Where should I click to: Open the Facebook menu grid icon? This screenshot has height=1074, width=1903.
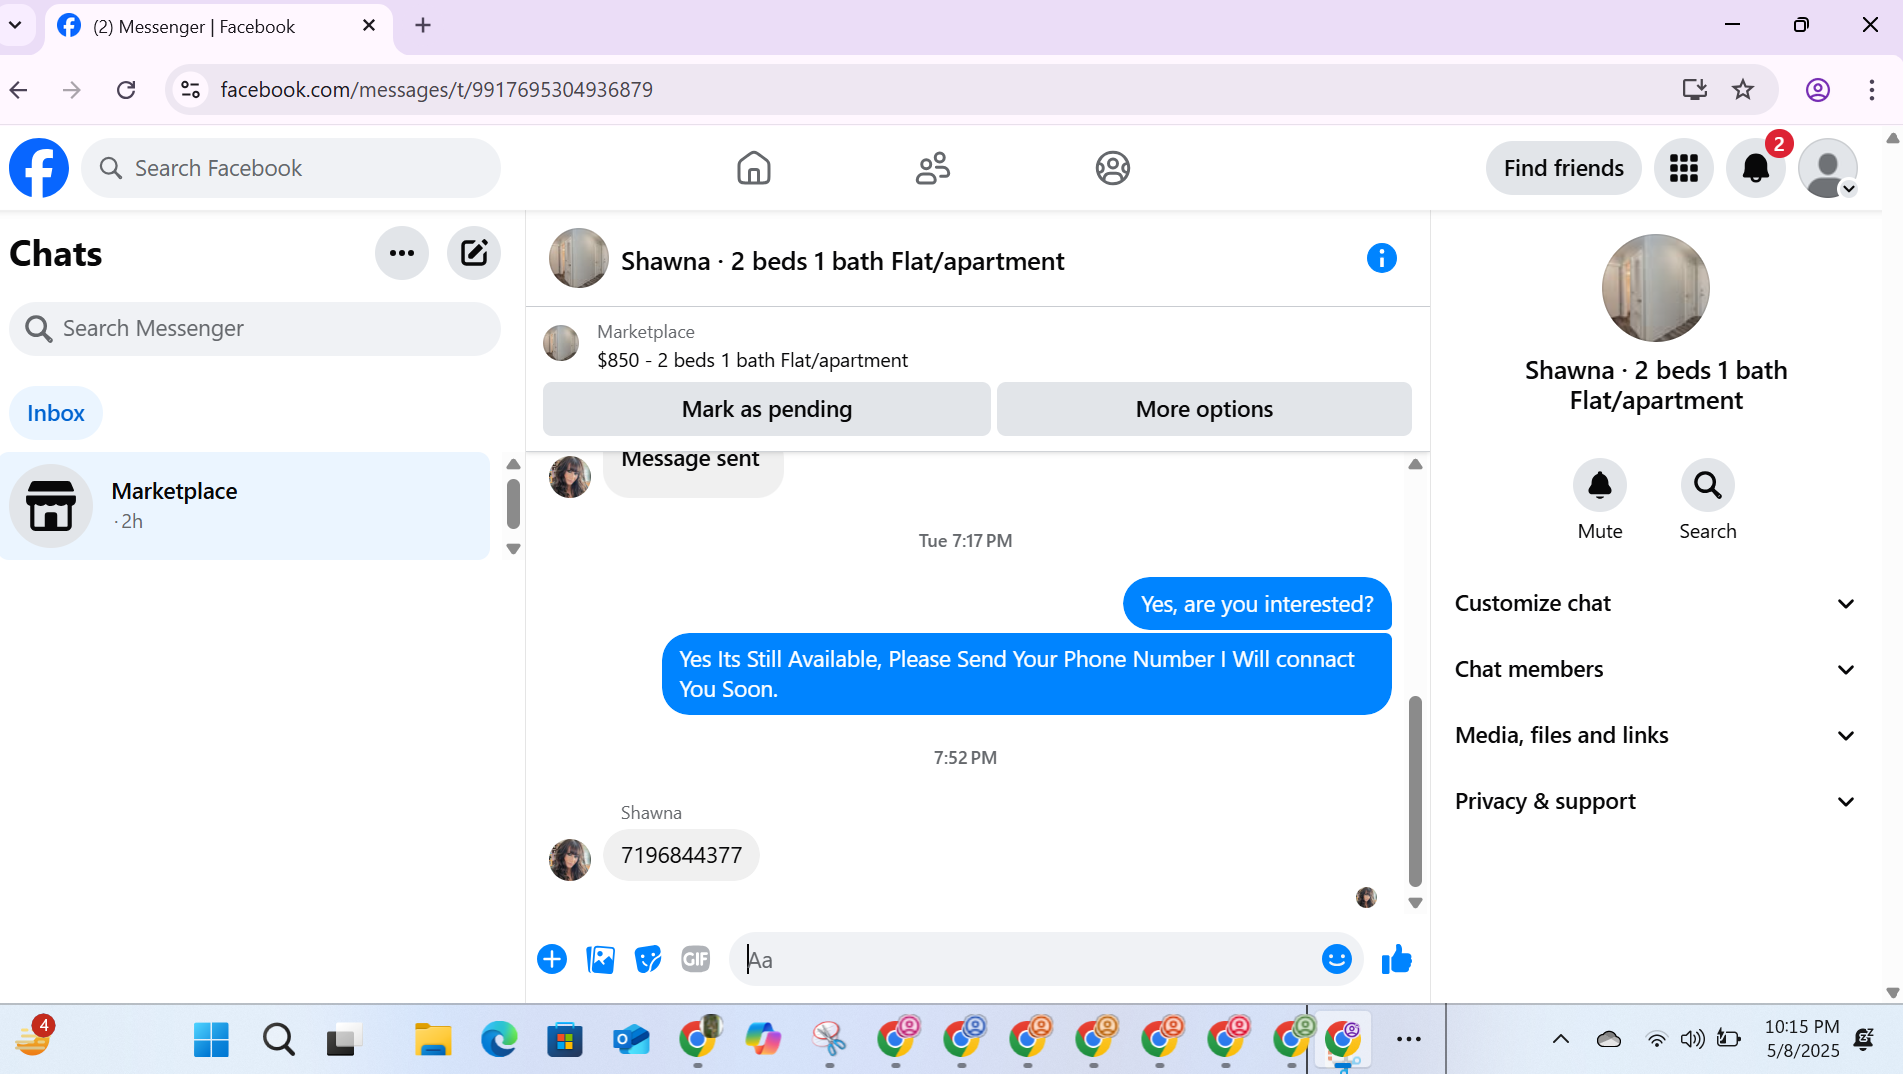point(1683,168)
